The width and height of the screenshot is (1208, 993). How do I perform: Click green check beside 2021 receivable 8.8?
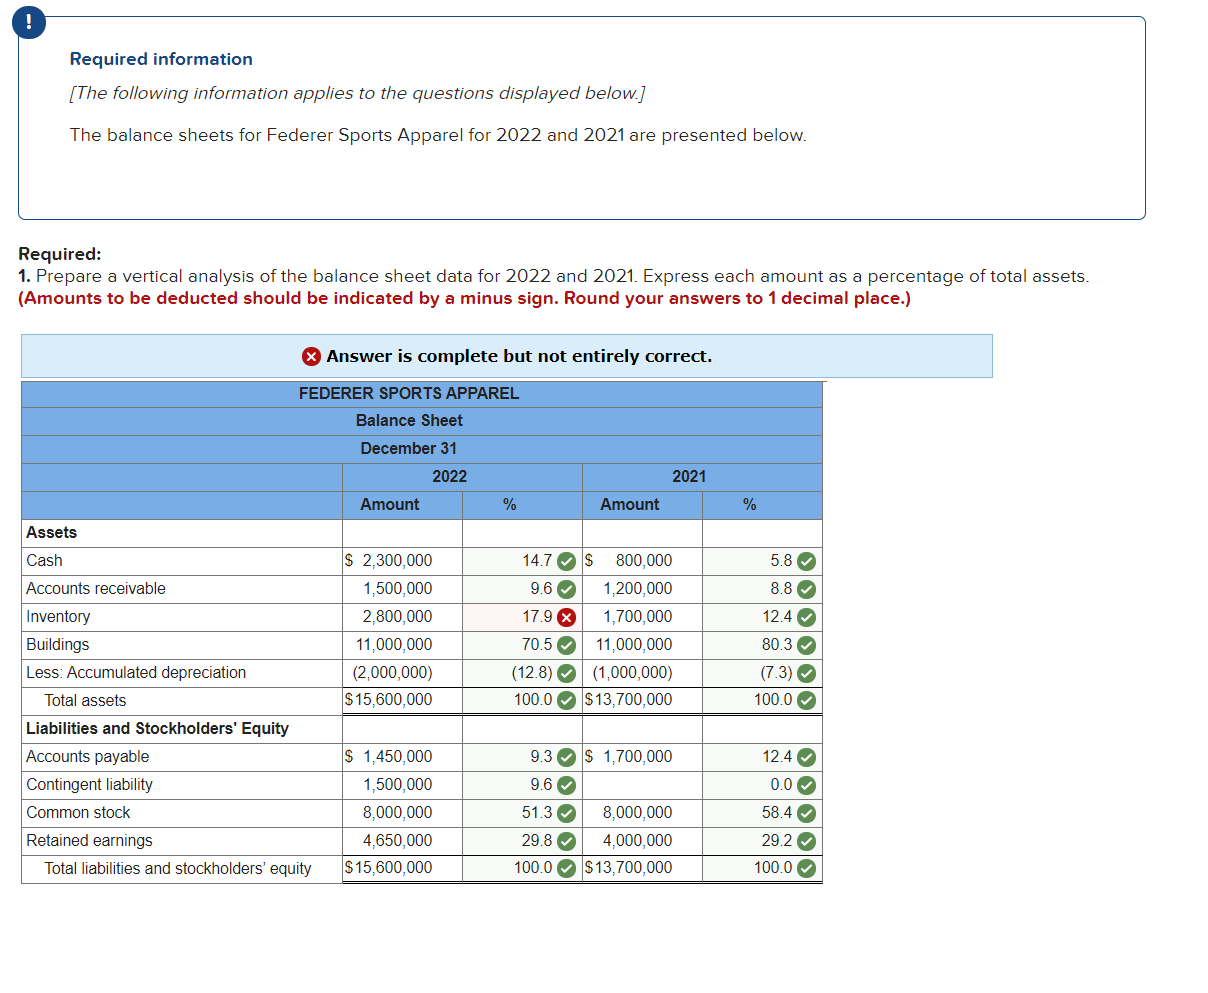806,589
